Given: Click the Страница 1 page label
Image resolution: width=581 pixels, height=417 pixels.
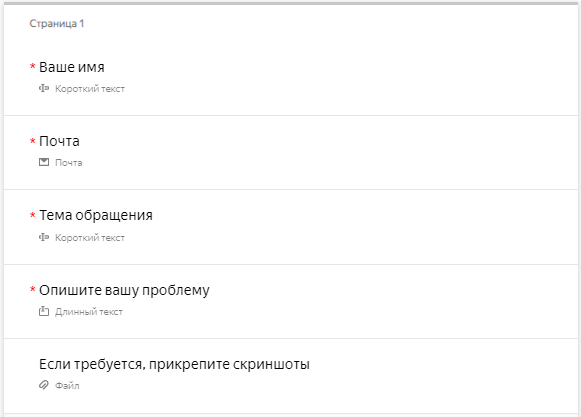Looking at the screenshot, I should tap(57, 23).
